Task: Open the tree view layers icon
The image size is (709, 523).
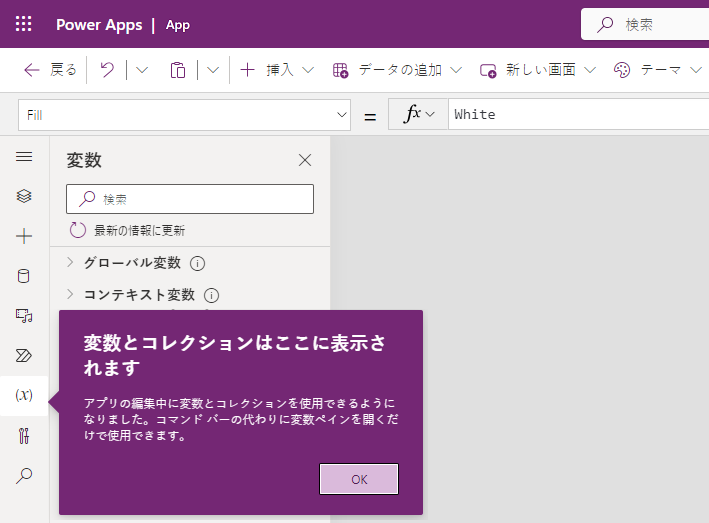Action: 24,196
